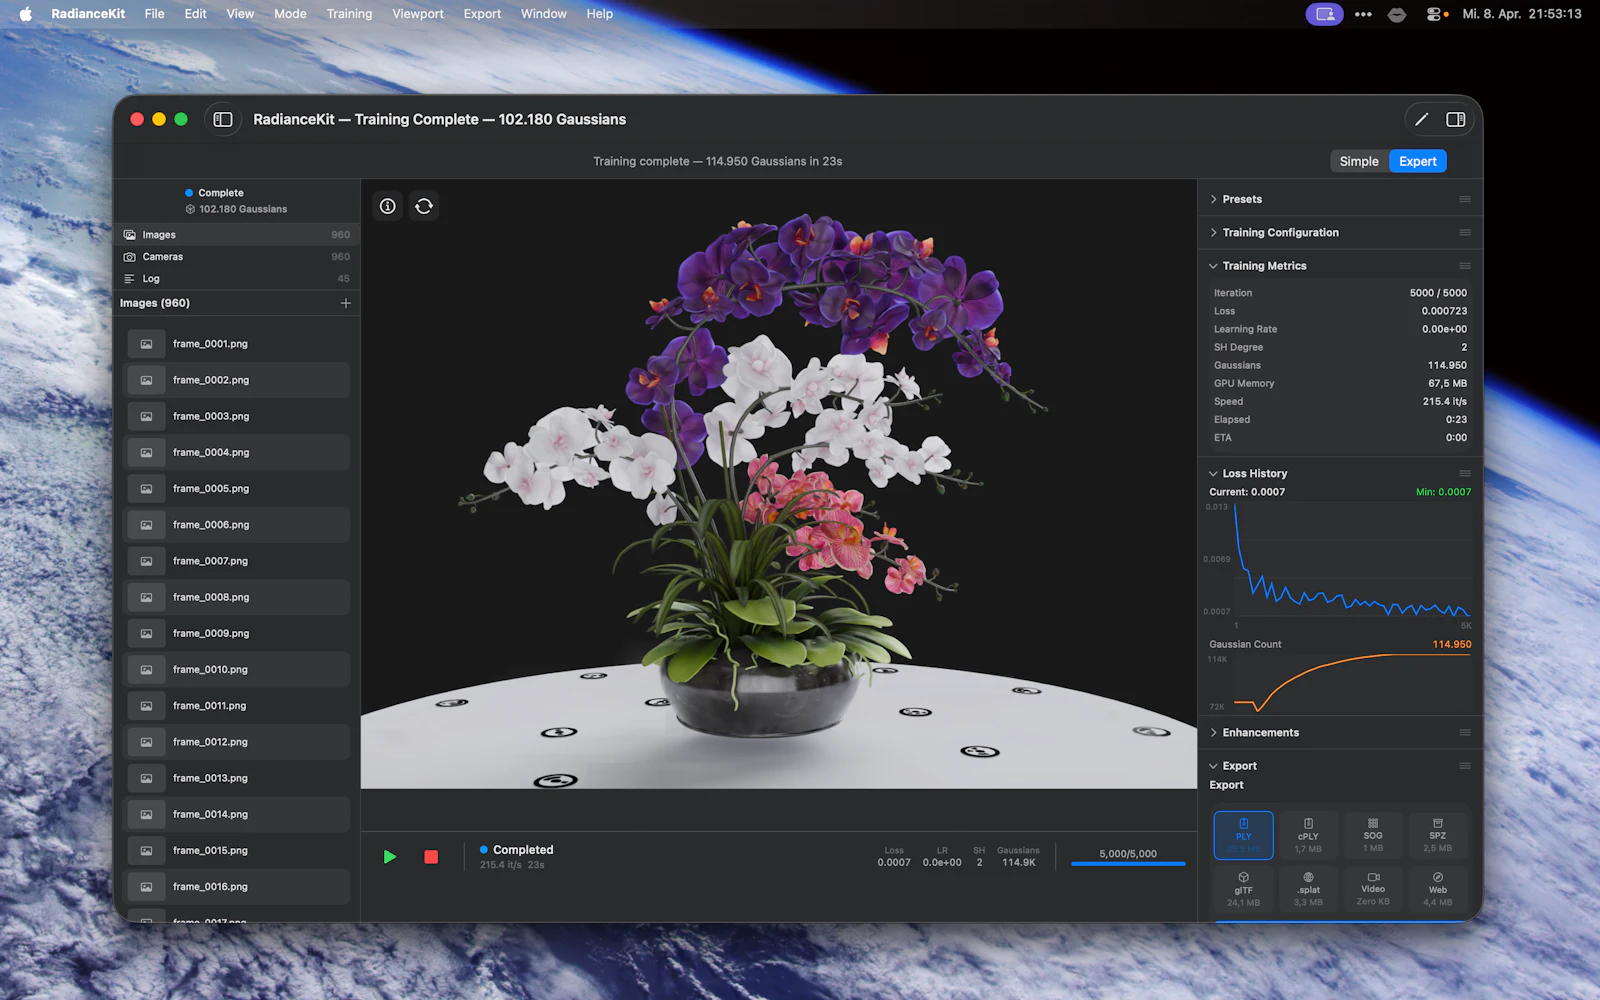Image resolution: width=1600 pixels, height=1000 pixels.
Task: Open the Training menu
Action: [349, 14]
